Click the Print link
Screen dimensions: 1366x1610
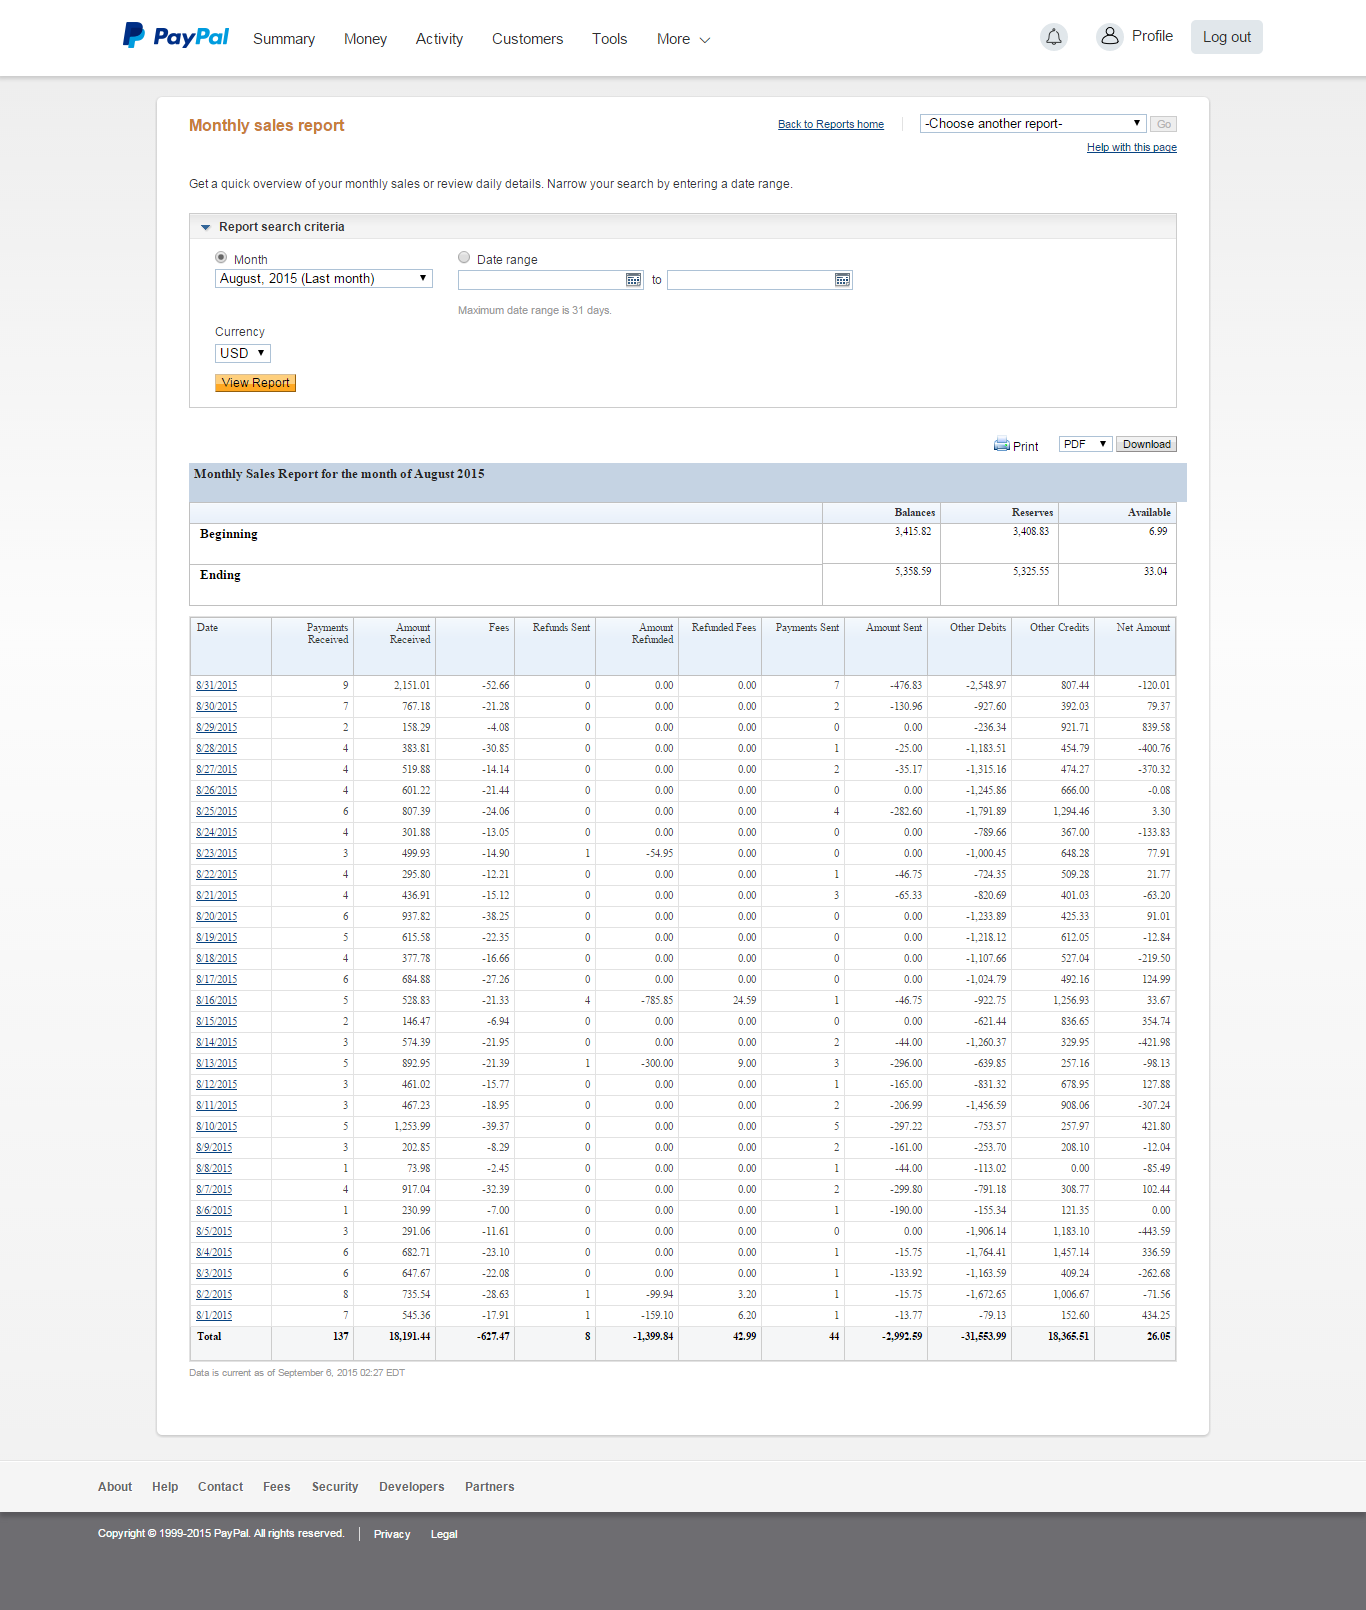(1025, 447)
